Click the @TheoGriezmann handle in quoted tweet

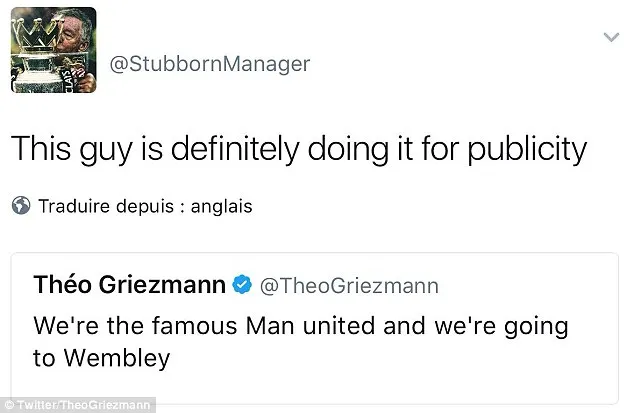pyautogui.click(x=348, y=287)
